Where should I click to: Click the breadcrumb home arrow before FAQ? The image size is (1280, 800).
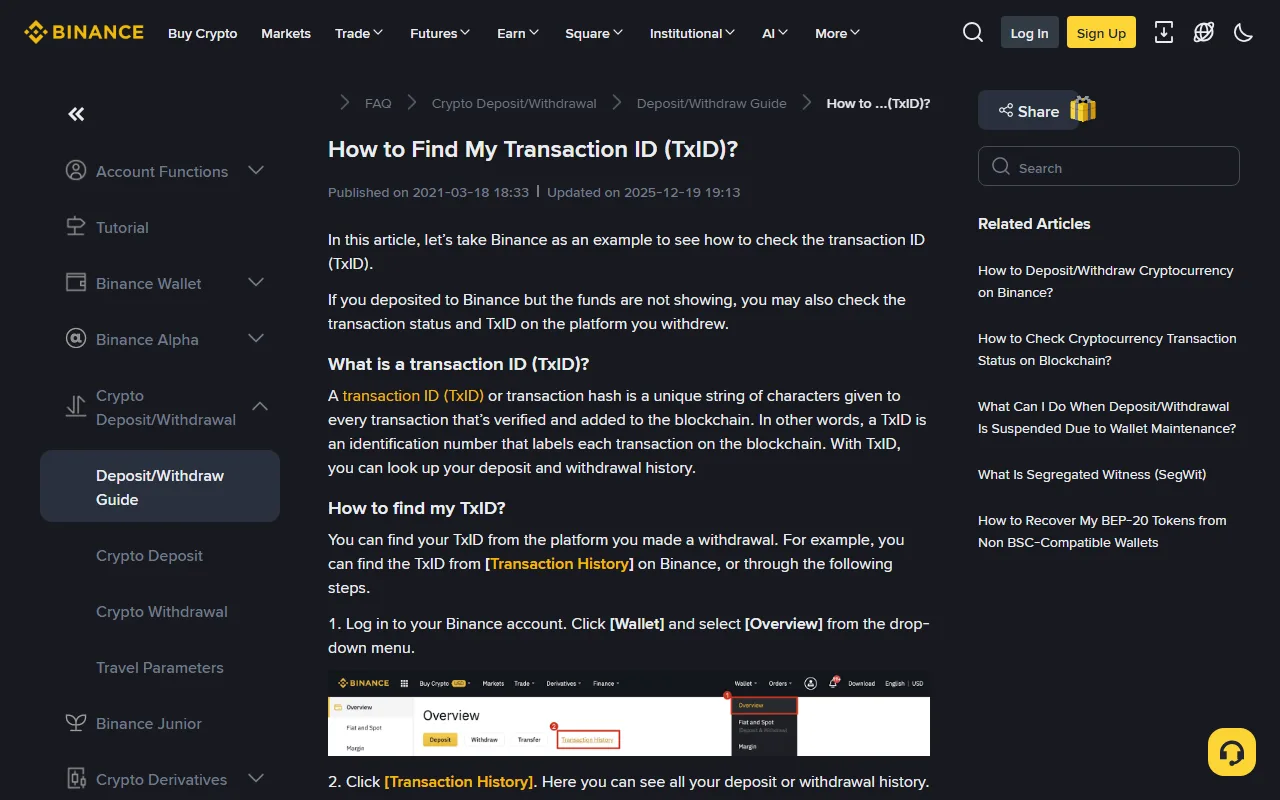[x=344, y=102]
